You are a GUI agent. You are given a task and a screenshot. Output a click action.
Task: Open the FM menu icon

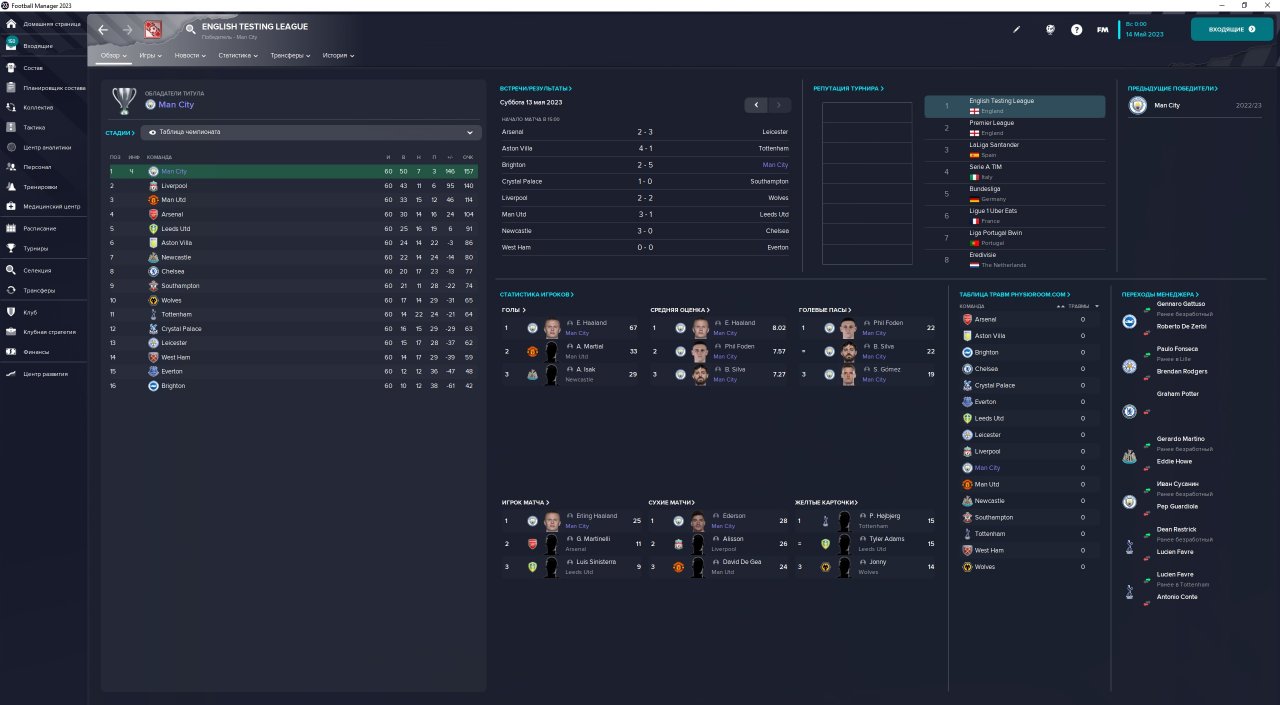coord(1102,29)
